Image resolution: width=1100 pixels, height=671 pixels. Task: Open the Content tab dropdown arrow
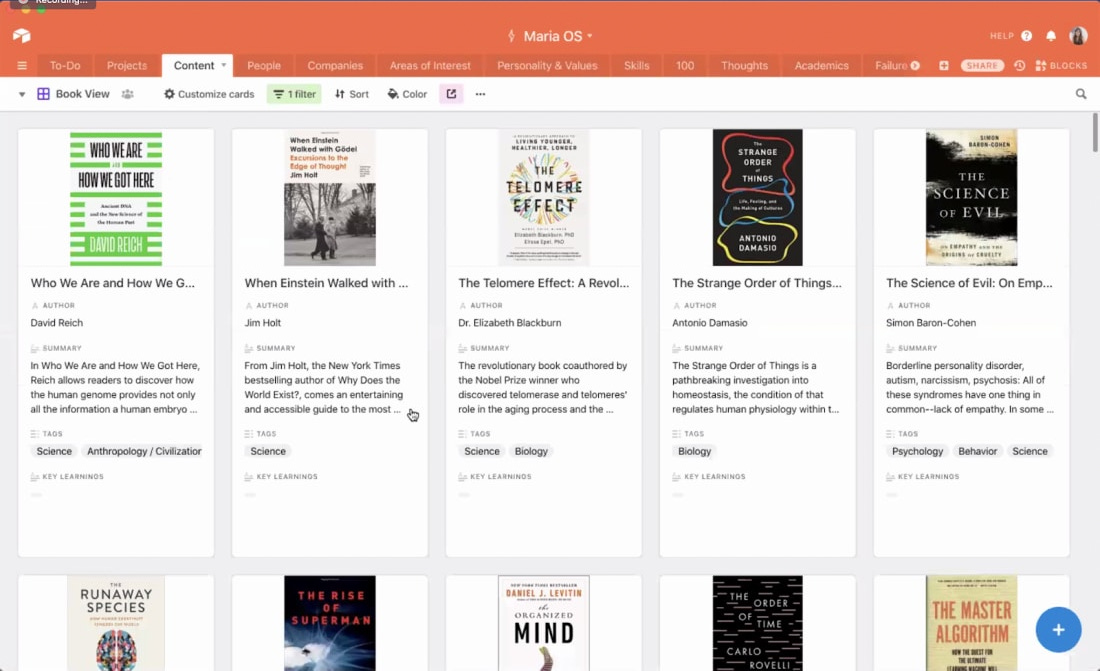point(224,65)
